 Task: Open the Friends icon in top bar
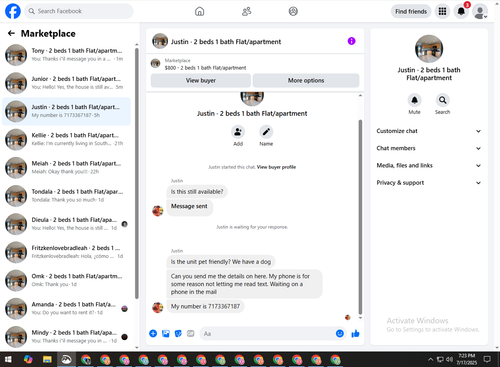(246, 11)
